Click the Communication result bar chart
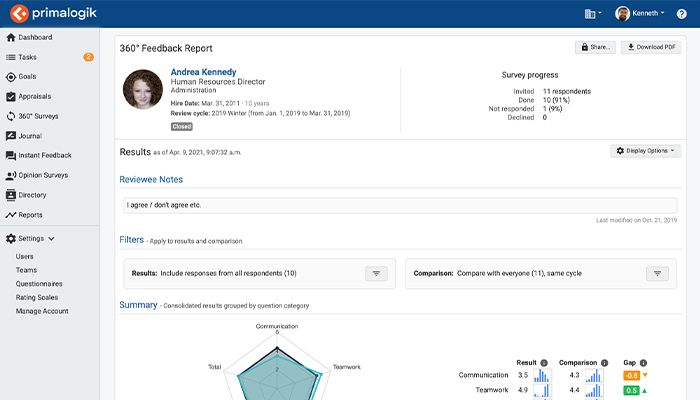The width and height of the screenshot is (700, 400). coord(542,375)
